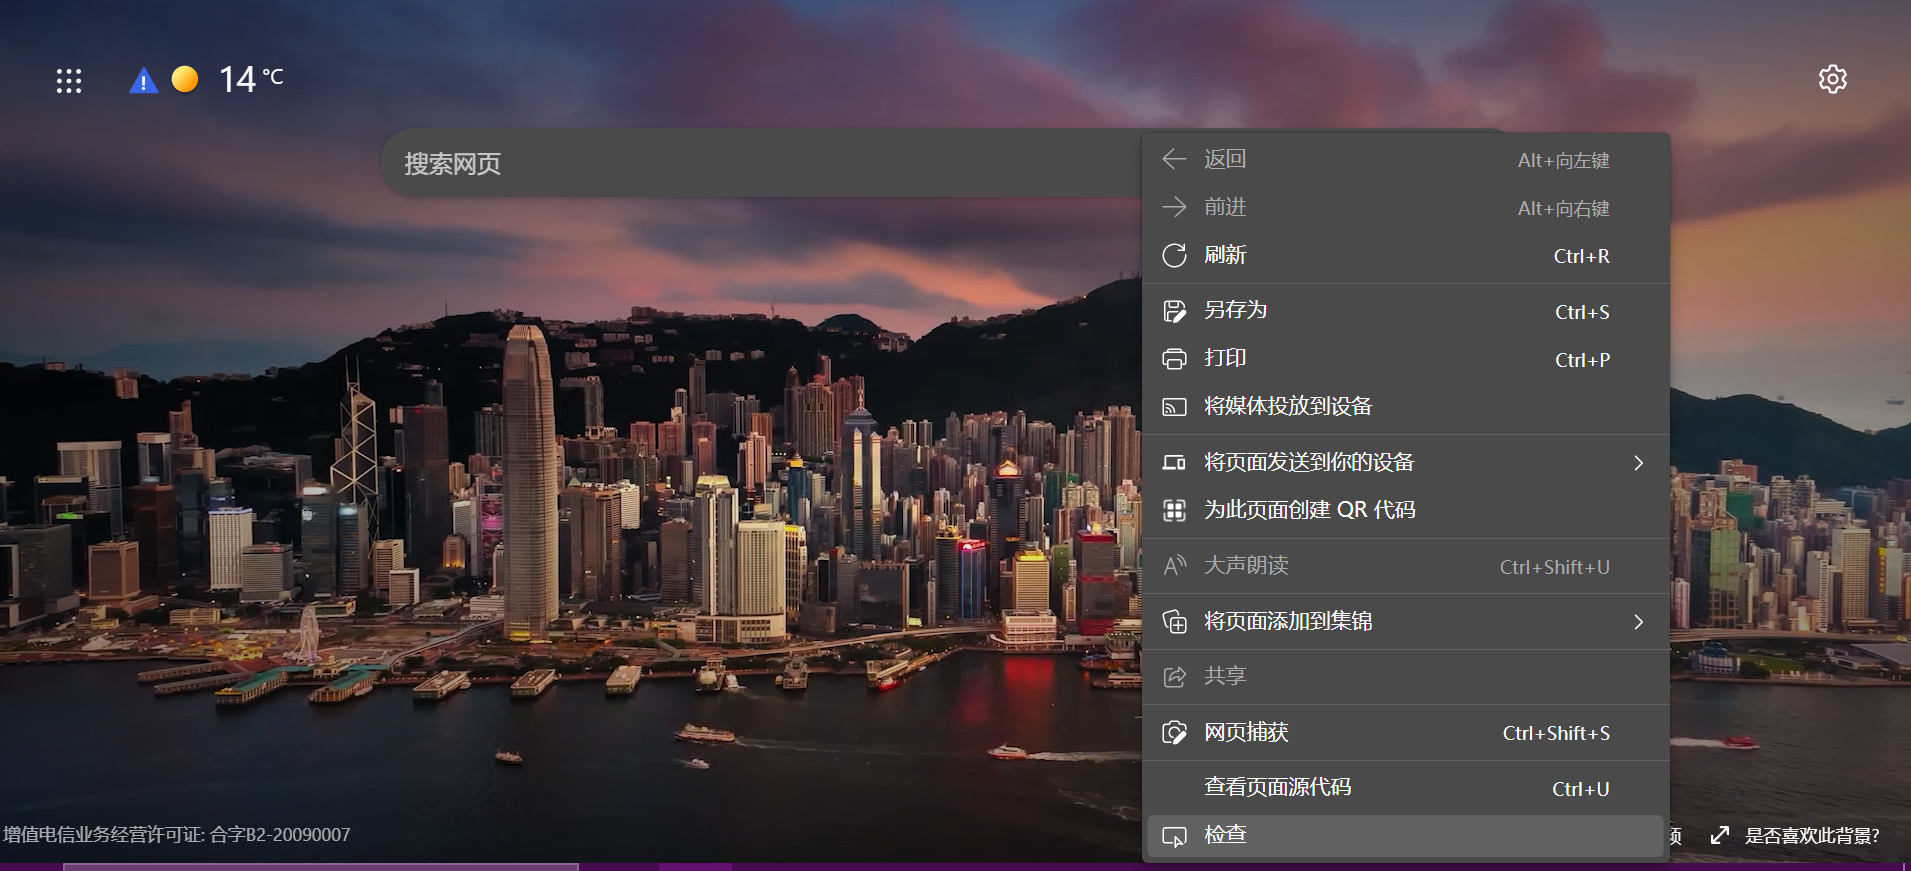Click the sunny weather icon
The image size is (1911, 871).
185,79
